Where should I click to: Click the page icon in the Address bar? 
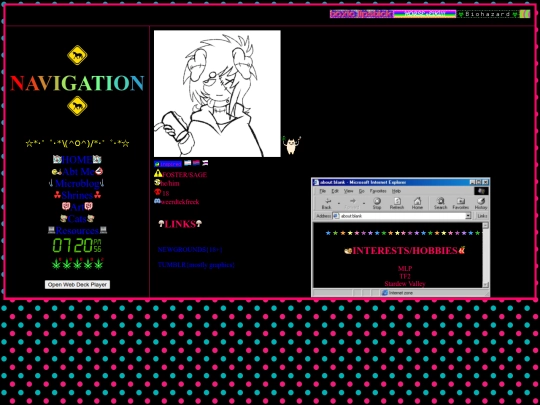336,216
